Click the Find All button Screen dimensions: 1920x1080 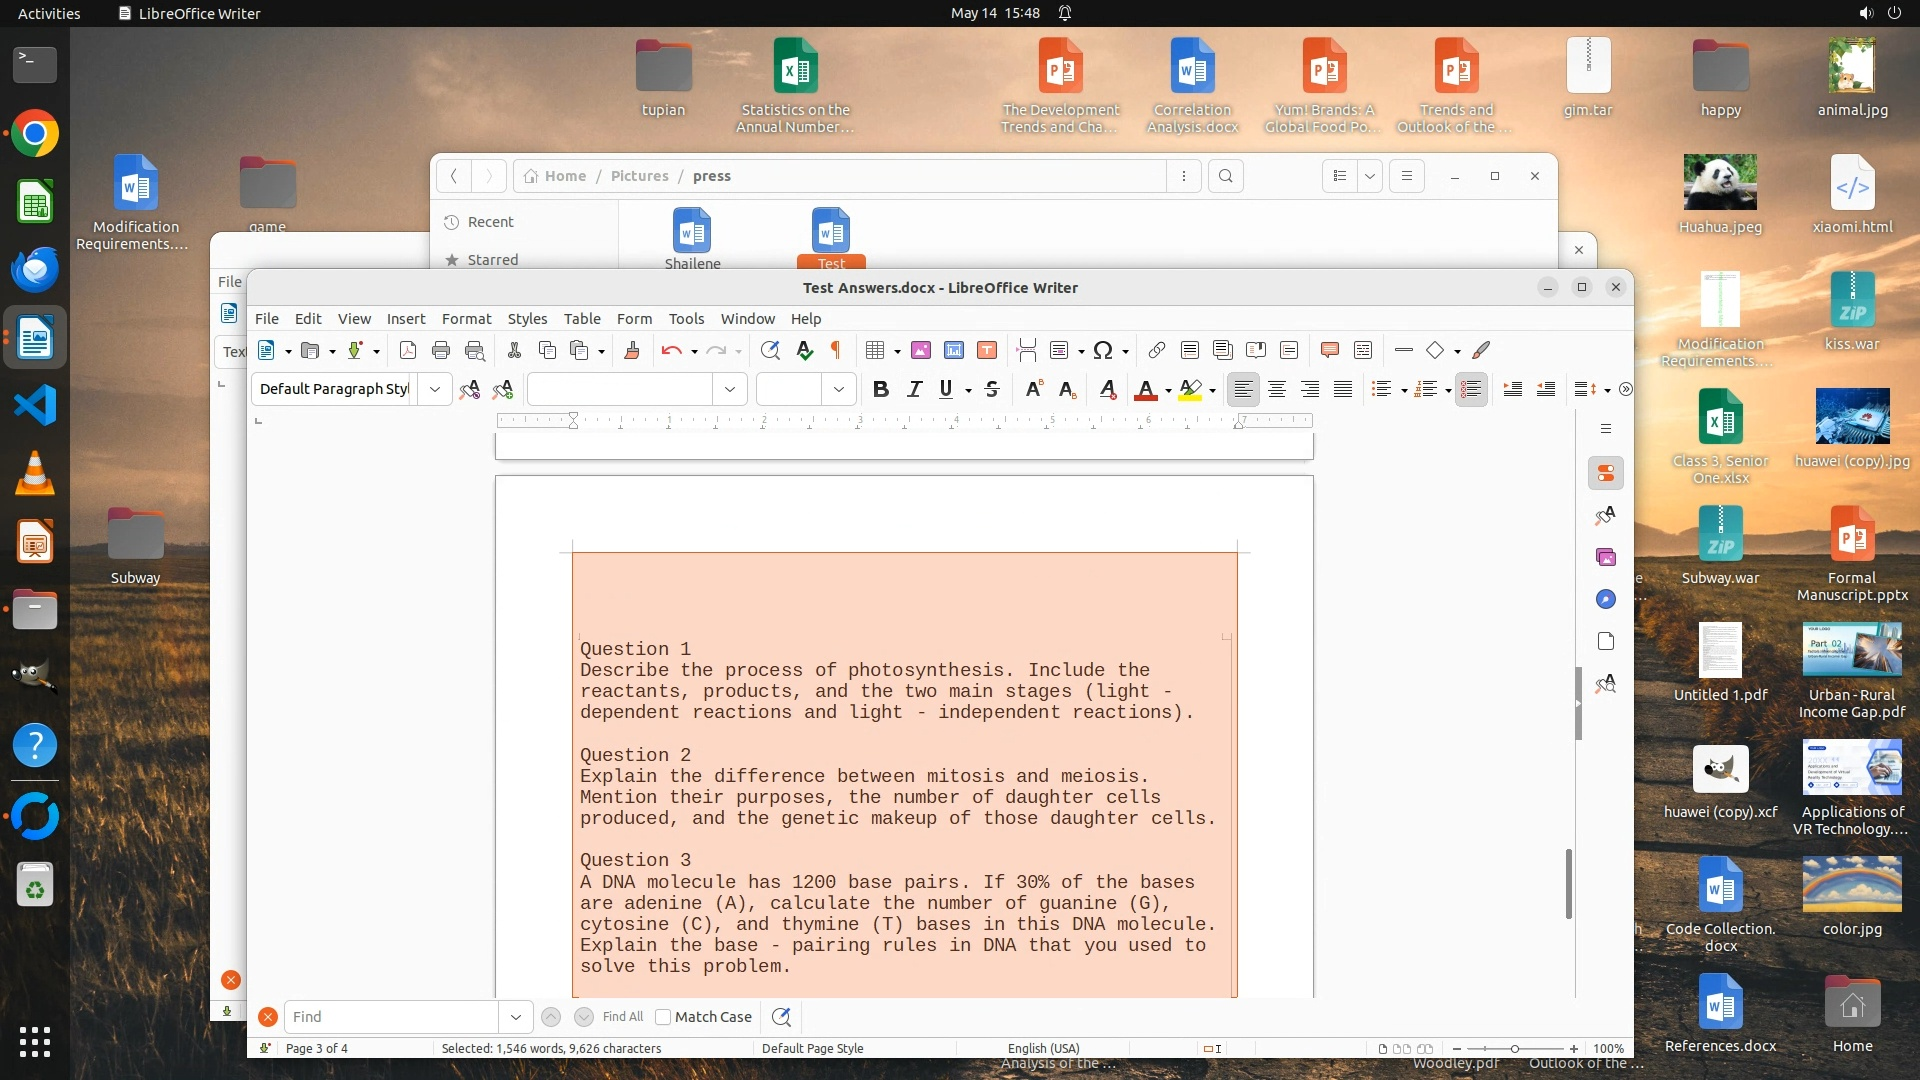pyautogui.click(x=623, y=1017)
